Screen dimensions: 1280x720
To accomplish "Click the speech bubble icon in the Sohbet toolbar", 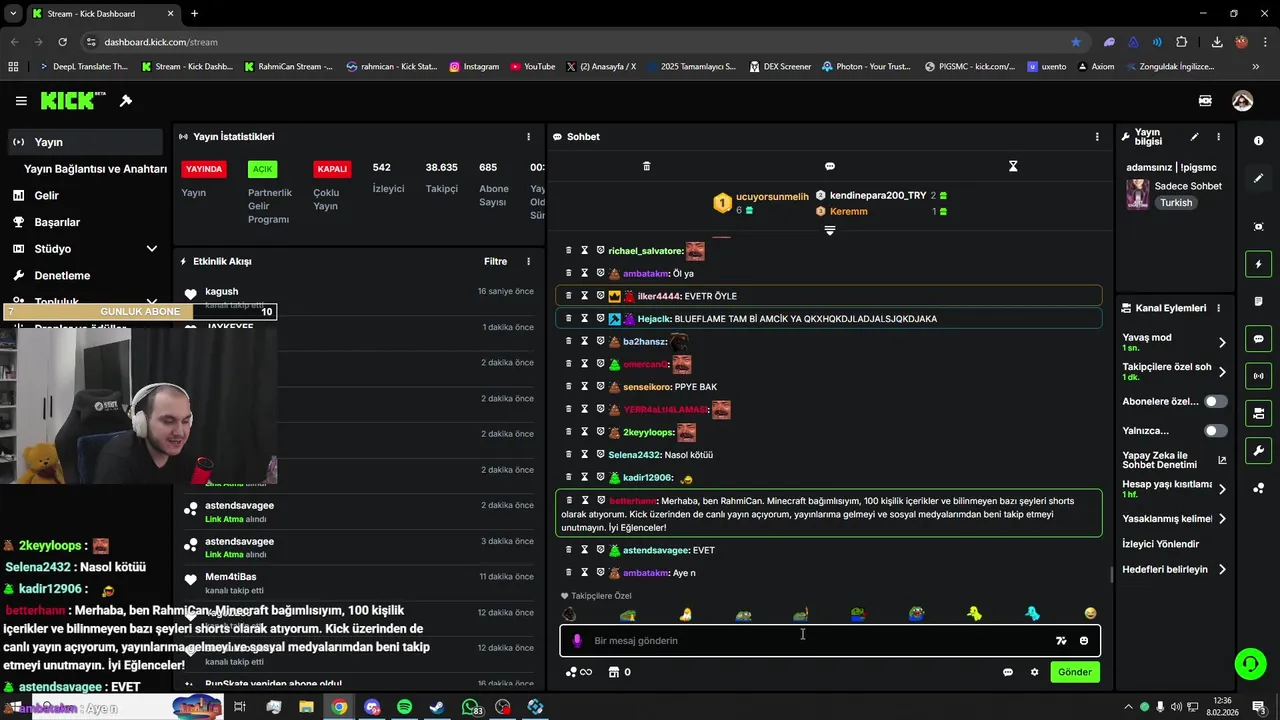I will click(829, 166).
